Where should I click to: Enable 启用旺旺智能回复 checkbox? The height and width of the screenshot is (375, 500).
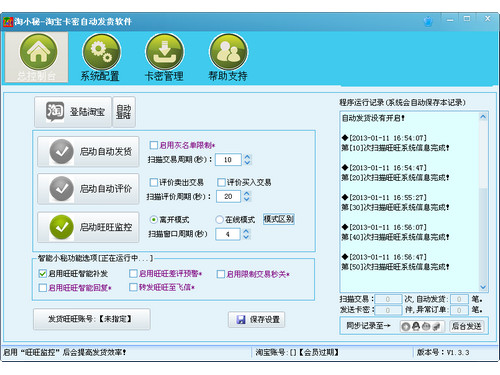coord(42,288)
